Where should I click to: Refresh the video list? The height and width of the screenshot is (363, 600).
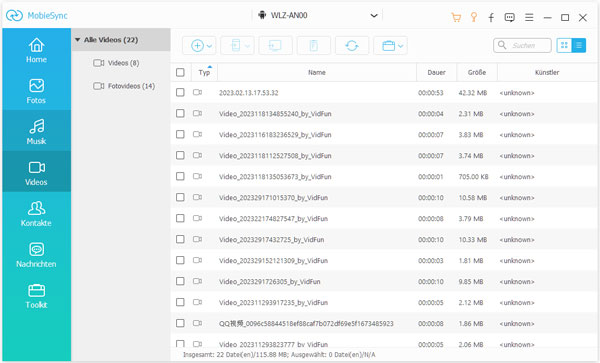352,46
